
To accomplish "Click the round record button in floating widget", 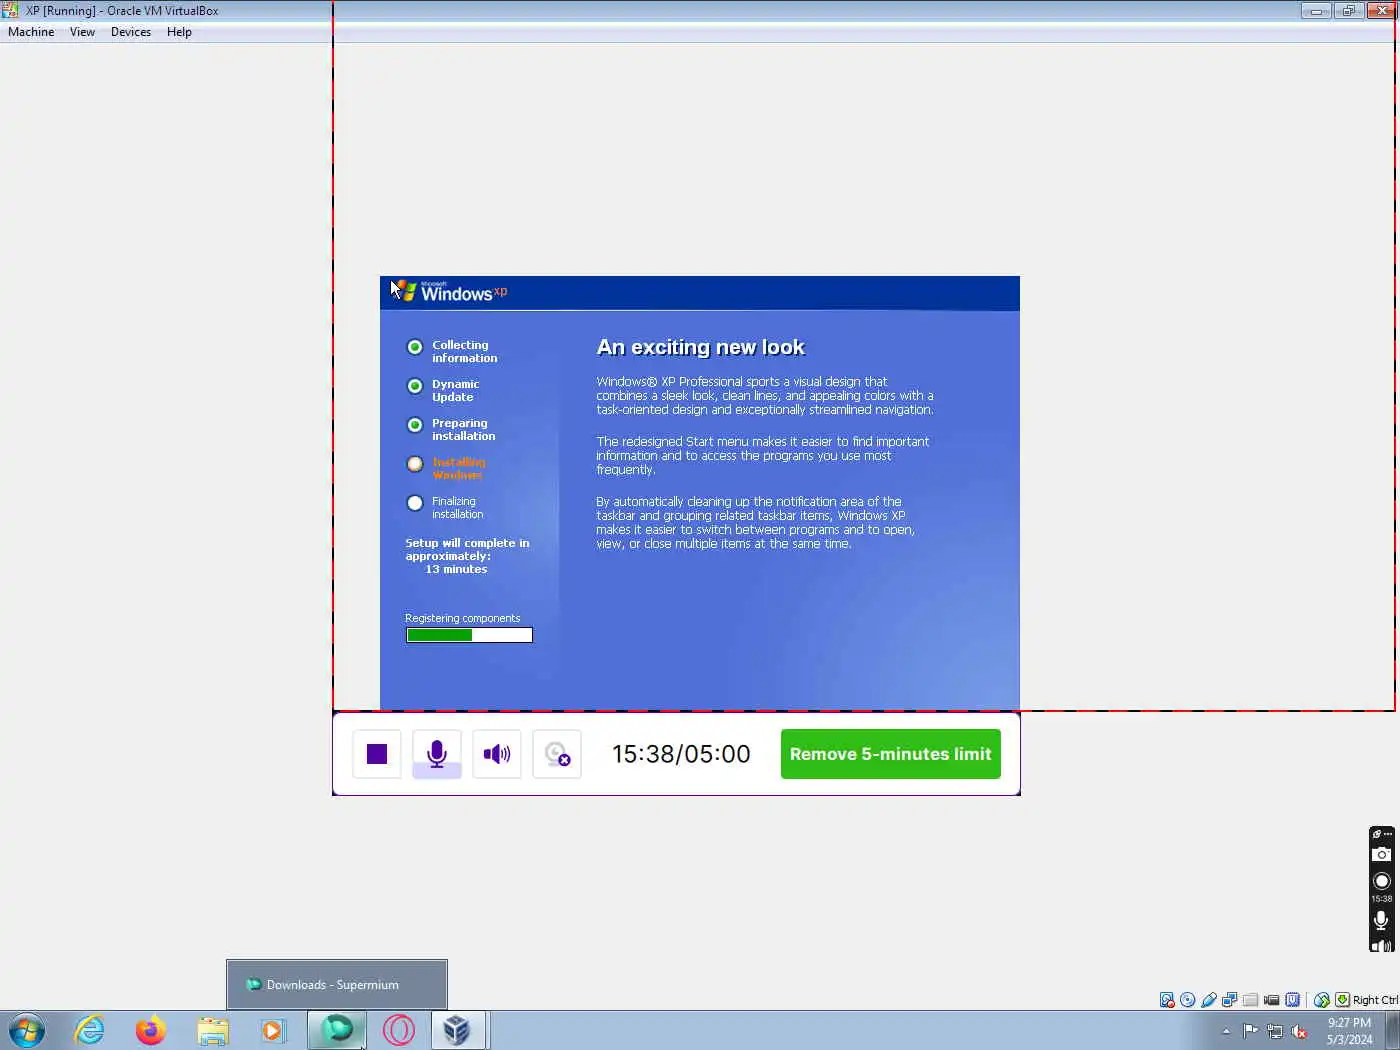I will 1381,881.
